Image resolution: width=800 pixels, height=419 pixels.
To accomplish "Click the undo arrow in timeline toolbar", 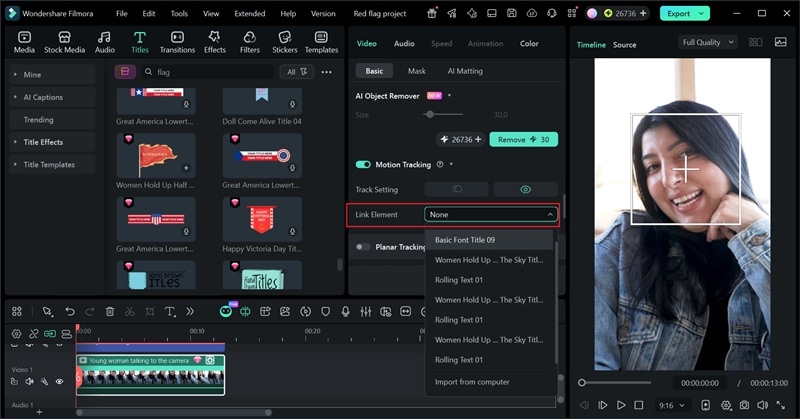I will coord(70,311).
